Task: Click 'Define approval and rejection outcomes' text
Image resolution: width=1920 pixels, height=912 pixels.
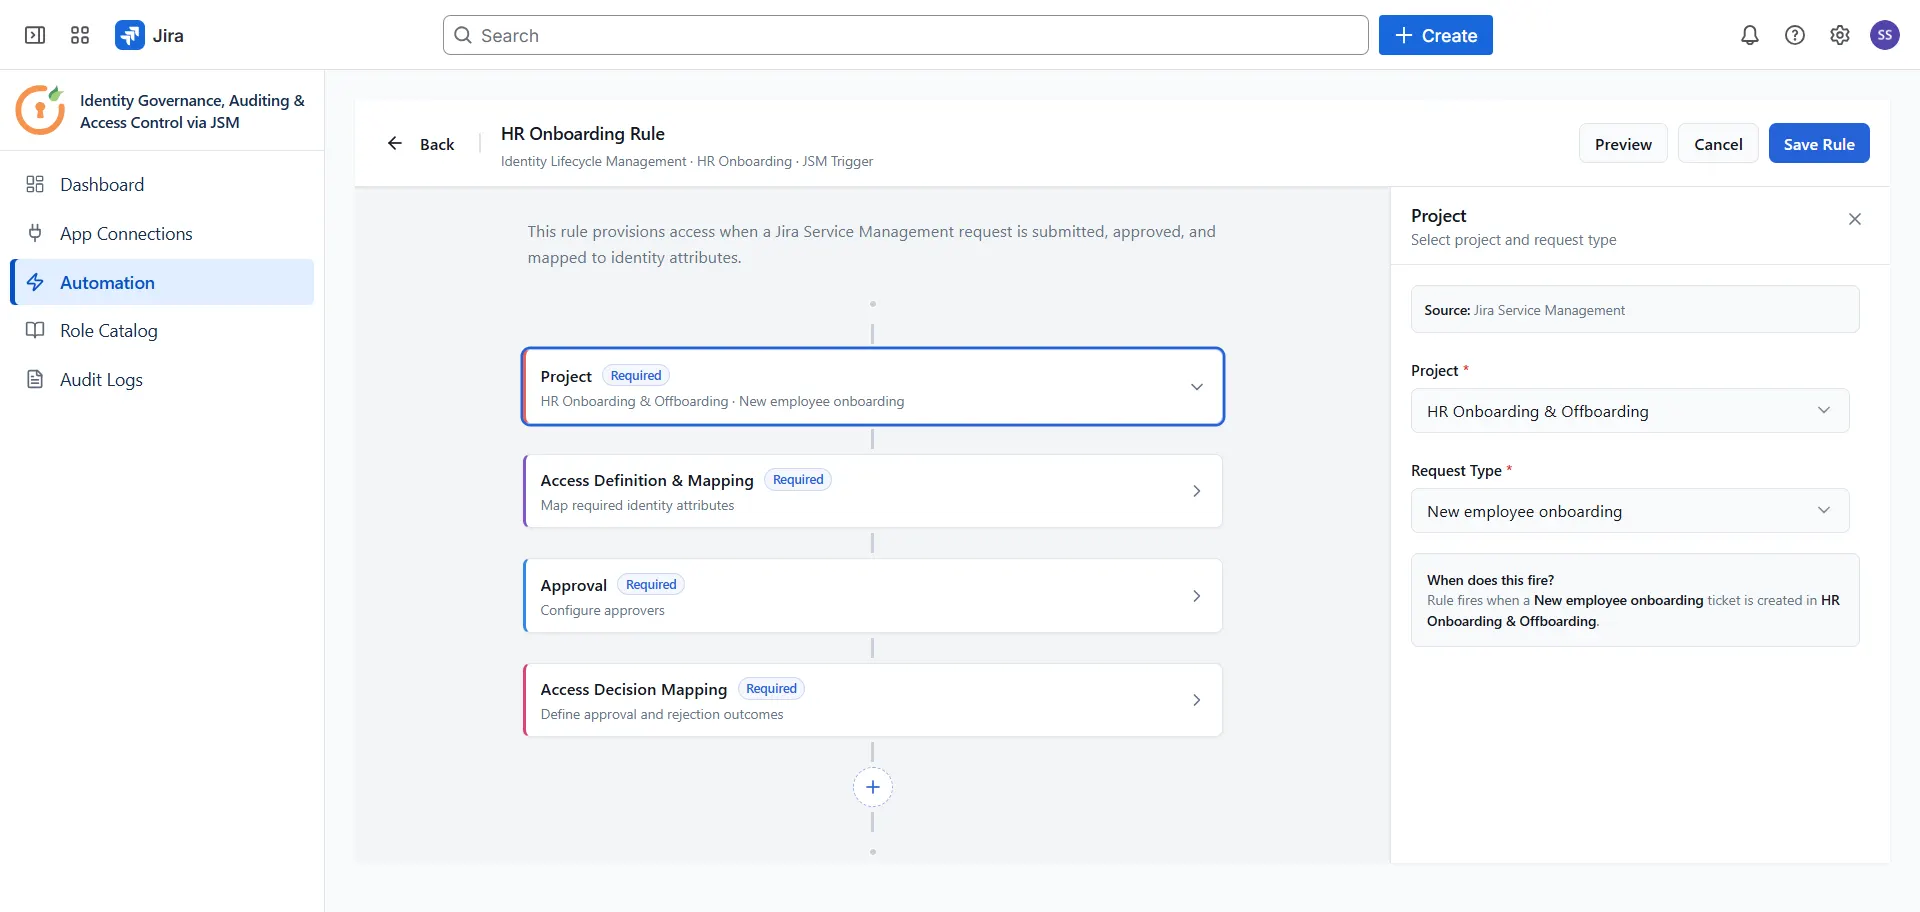Action: (662, 714)
